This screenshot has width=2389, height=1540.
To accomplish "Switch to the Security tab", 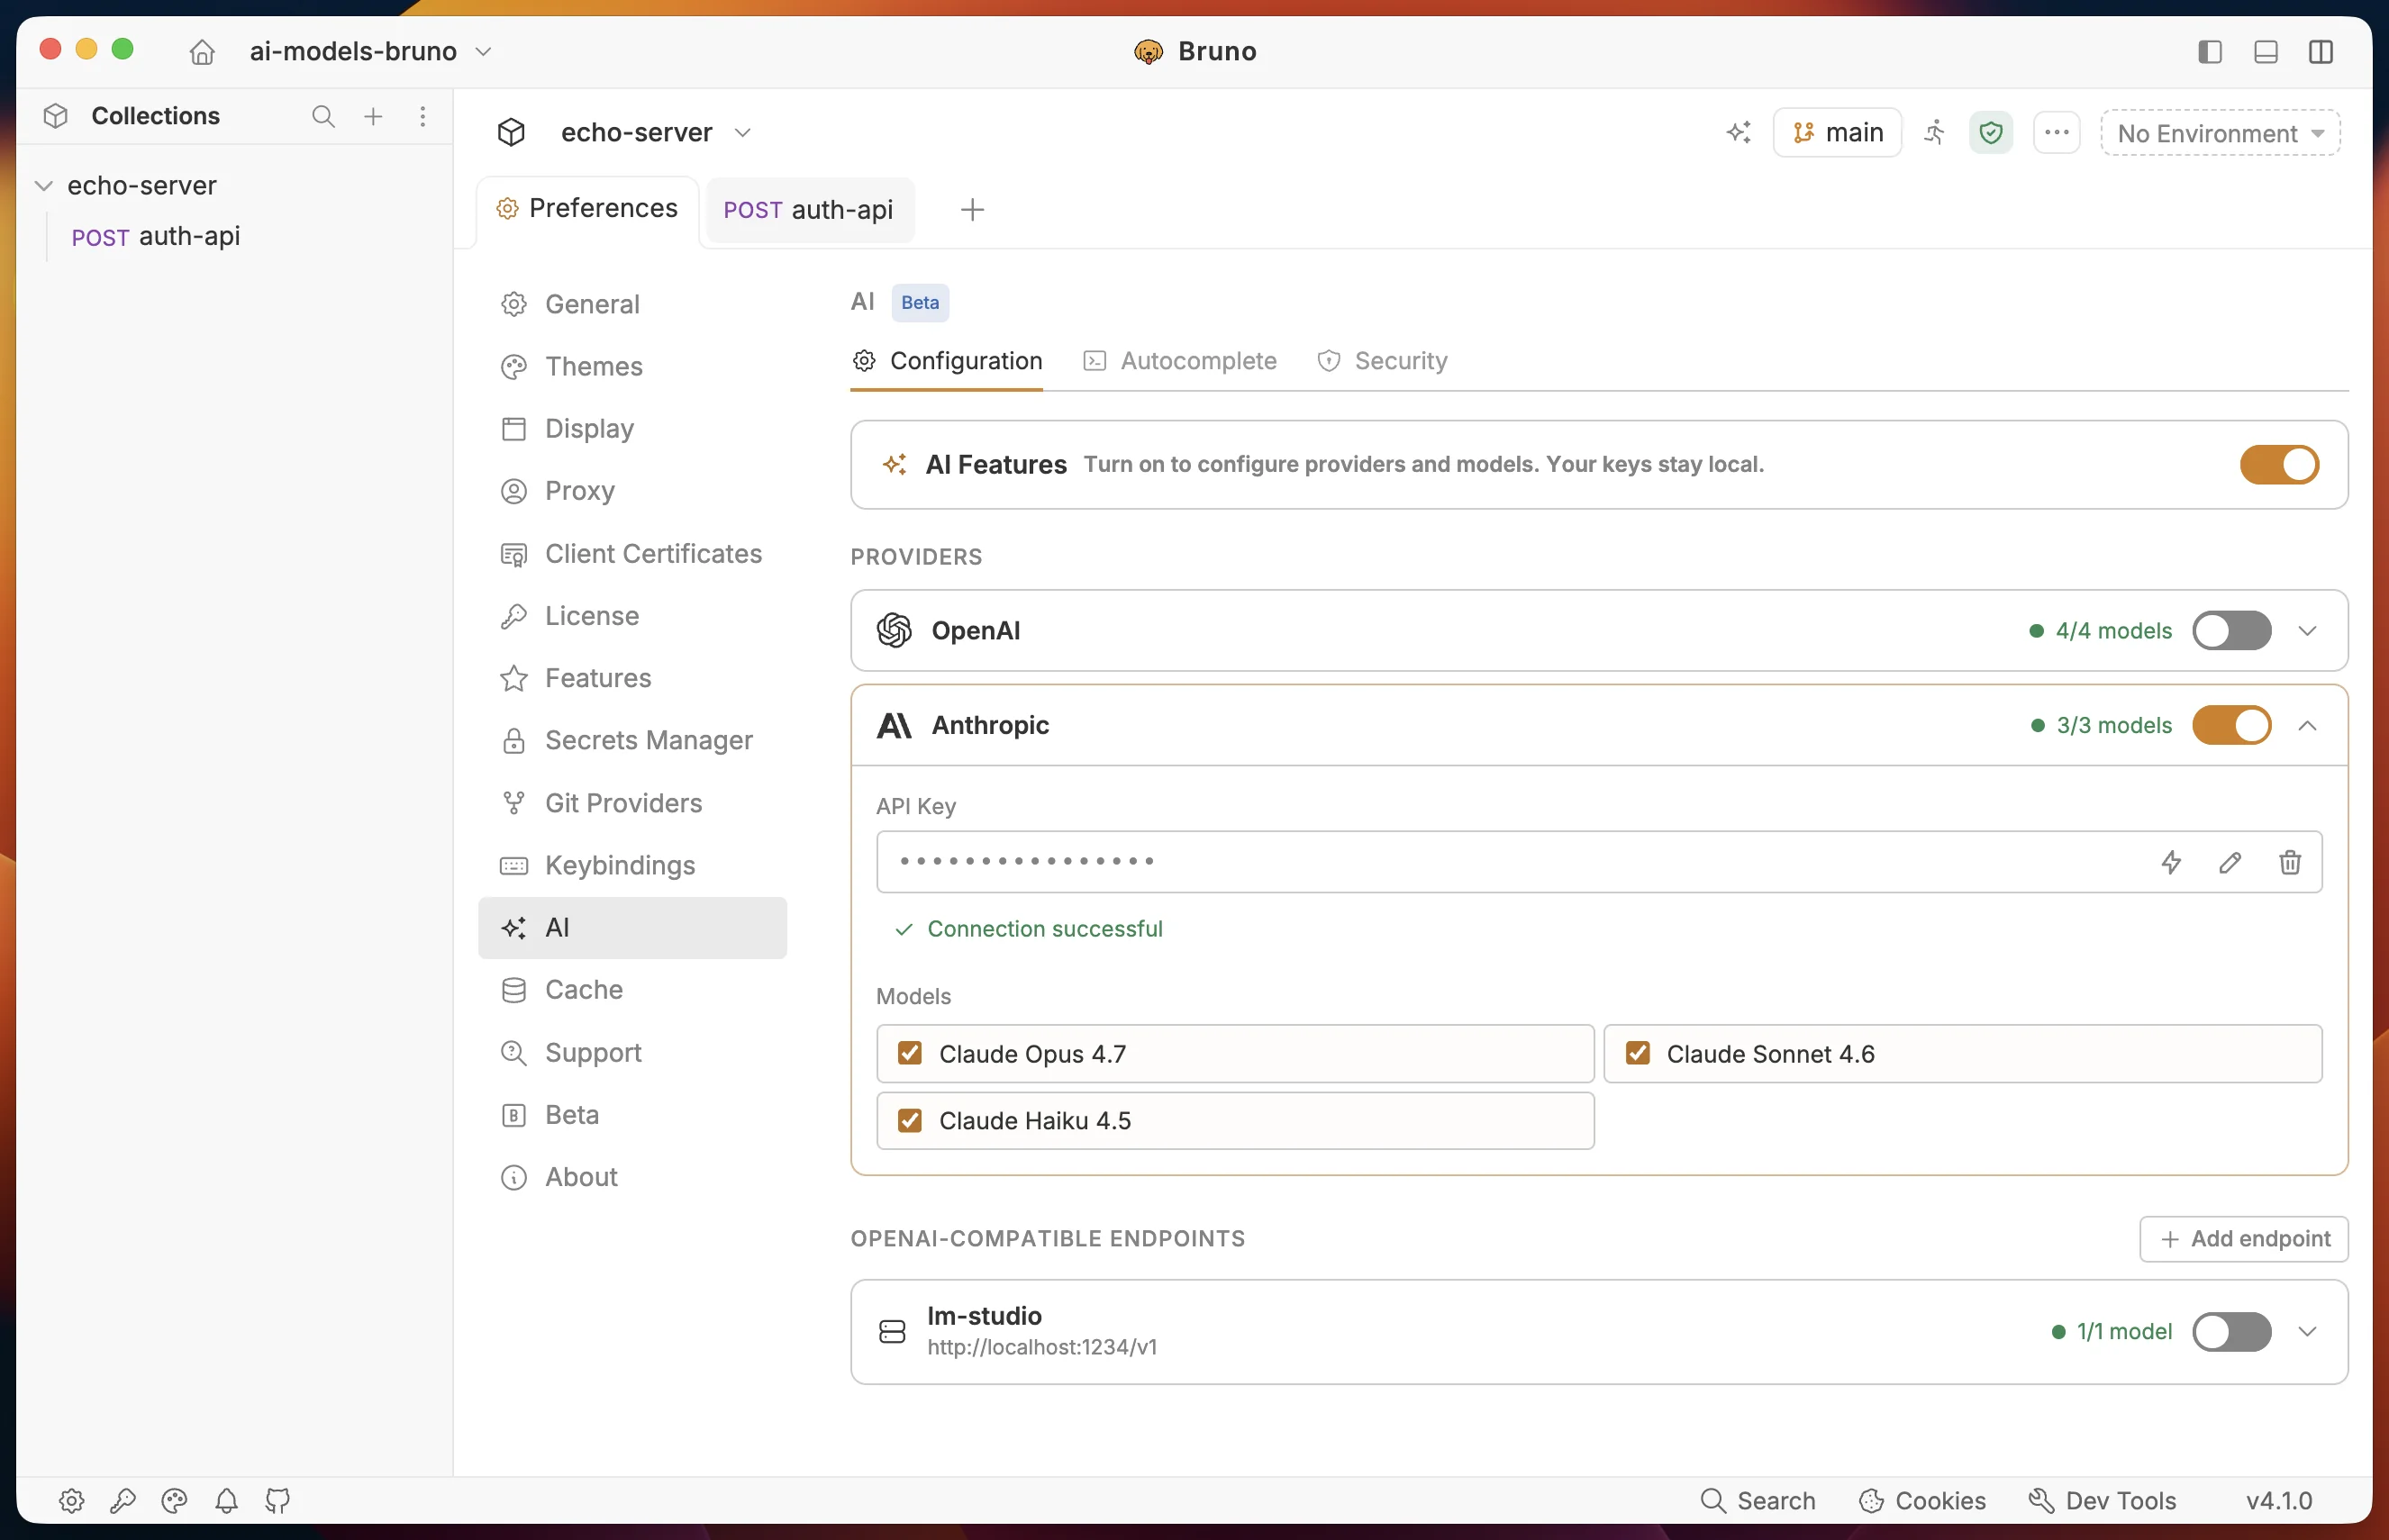I will point(1382,360).
